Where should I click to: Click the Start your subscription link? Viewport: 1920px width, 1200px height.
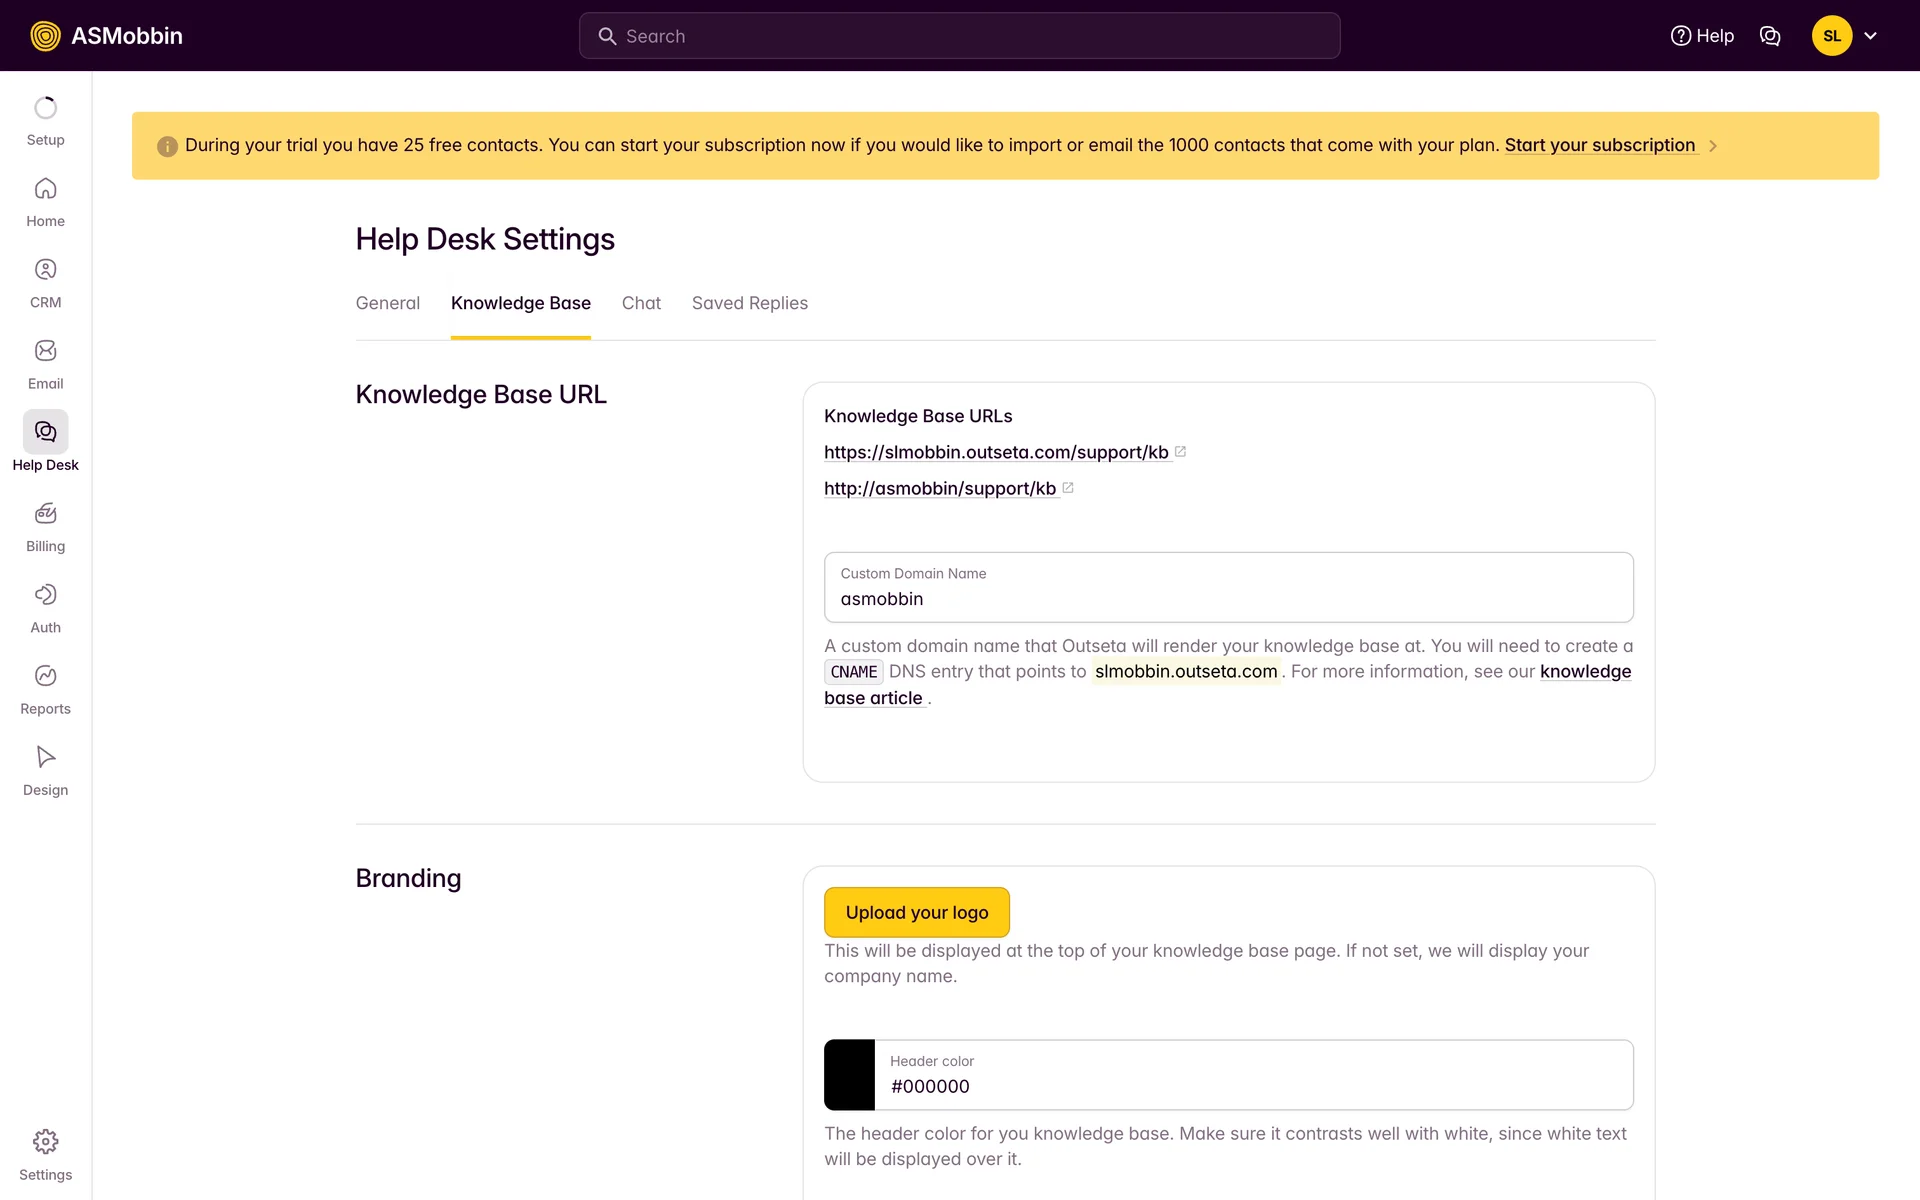click(x=1599, y=145)
